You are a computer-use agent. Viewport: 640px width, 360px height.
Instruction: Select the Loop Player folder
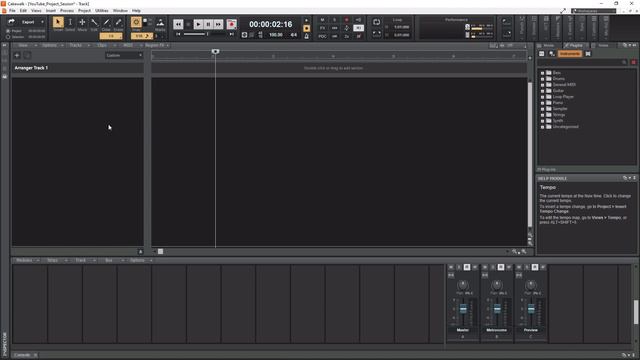point(563,97)
